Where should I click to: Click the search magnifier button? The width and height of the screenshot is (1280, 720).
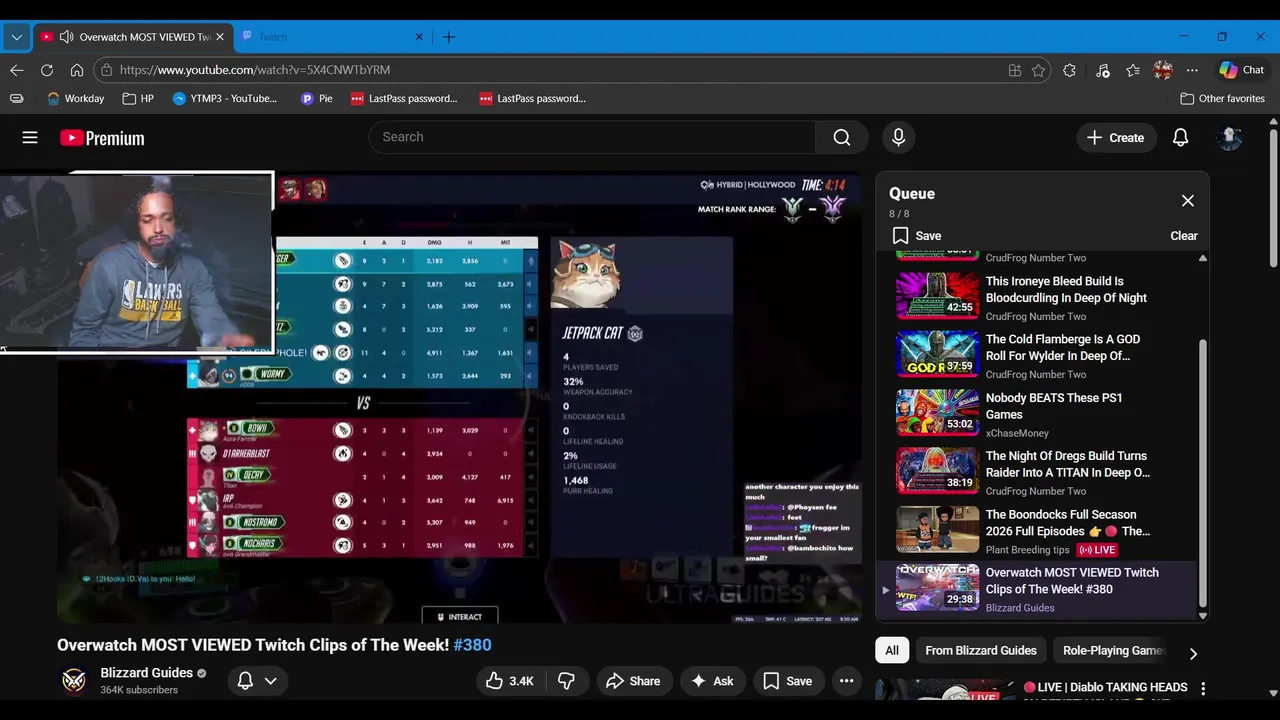pos(842,137)
